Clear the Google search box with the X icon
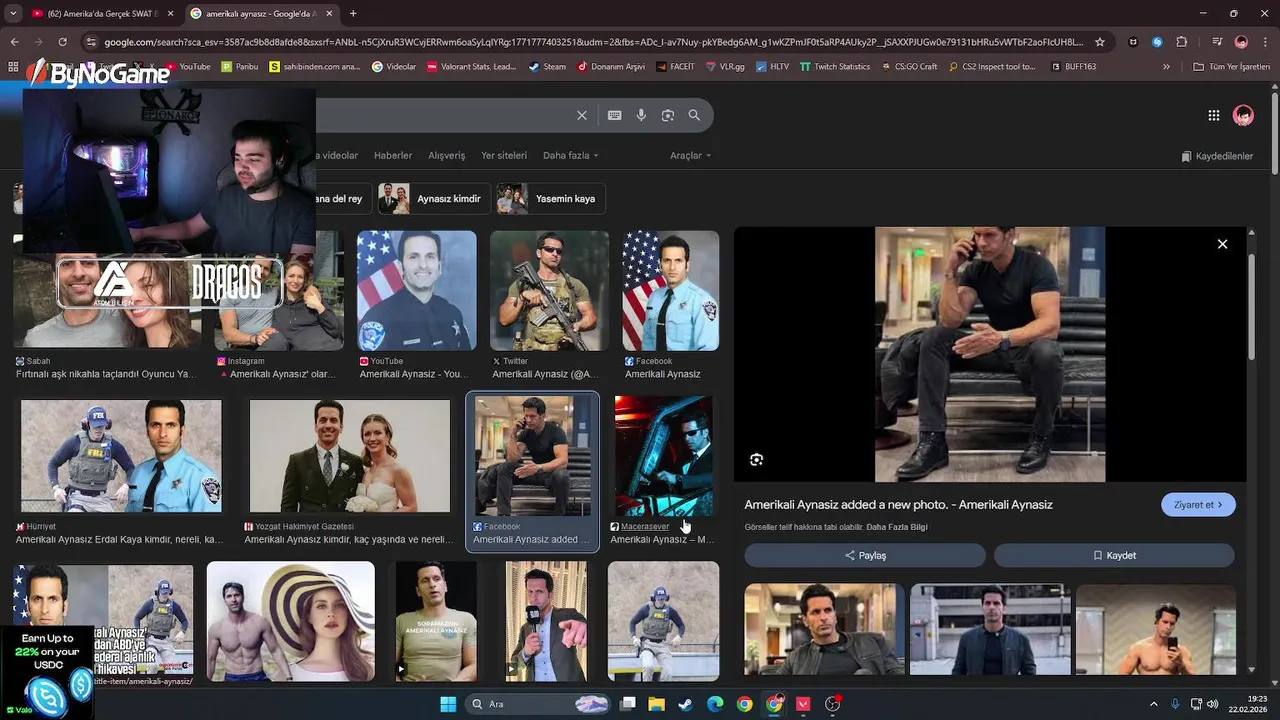This screenshot has height=720, width=1280. (x=581, y=115)
